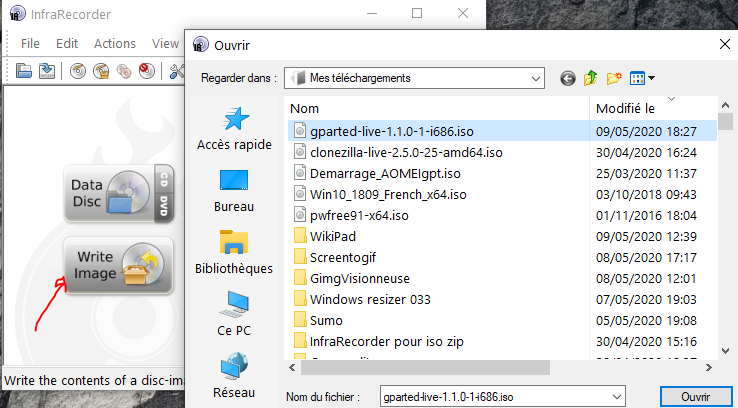This screenshot has width=738, height=408.
Task: Select the Sumo folder
Action: click(x=326, y=320)
